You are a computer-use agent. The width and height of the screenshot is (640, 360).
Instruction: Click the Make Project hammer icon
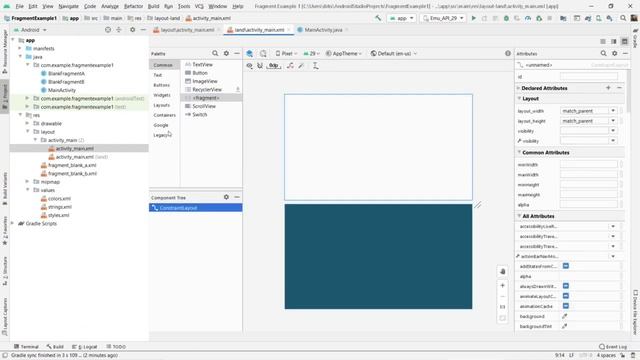[x=378, y=18]
